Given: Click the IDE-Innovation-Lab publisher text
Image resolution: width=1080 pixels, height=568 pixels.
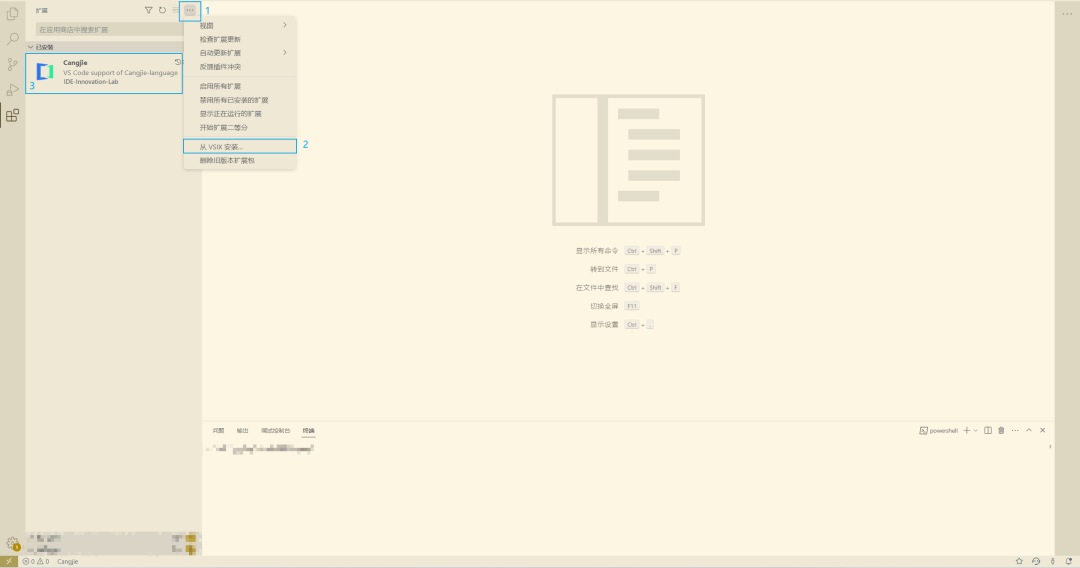Looking at the screenshot, I should [x=91, y=82].
